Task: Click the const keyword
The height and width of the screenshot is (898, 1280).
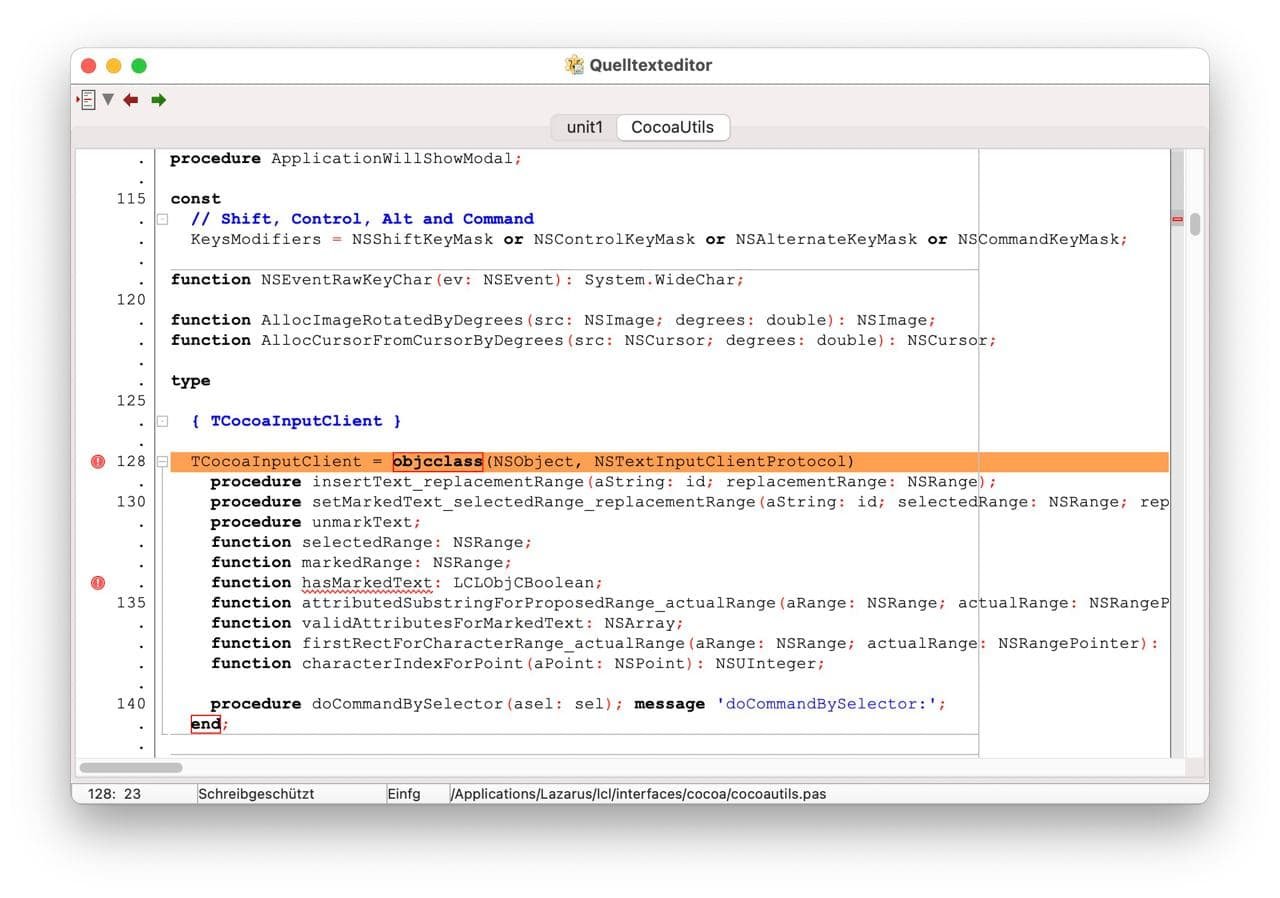Action: point(195,198)
